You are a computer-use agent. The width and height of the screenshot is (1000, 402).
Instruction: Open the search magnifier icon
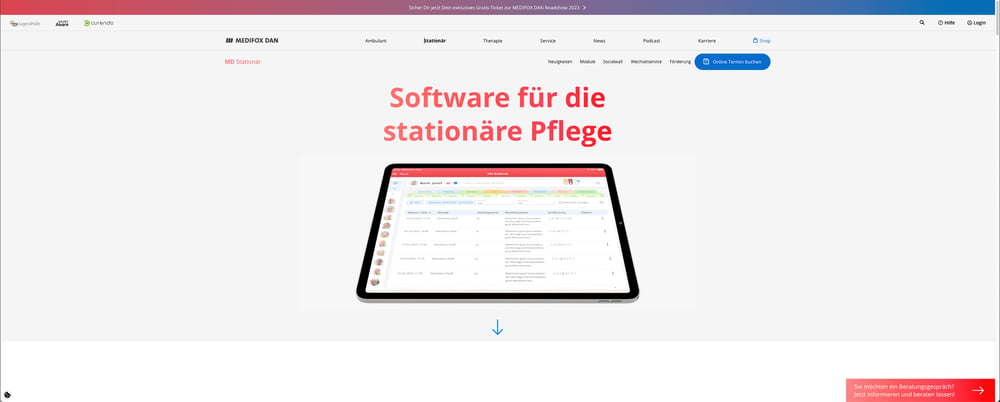coord(922,22)
